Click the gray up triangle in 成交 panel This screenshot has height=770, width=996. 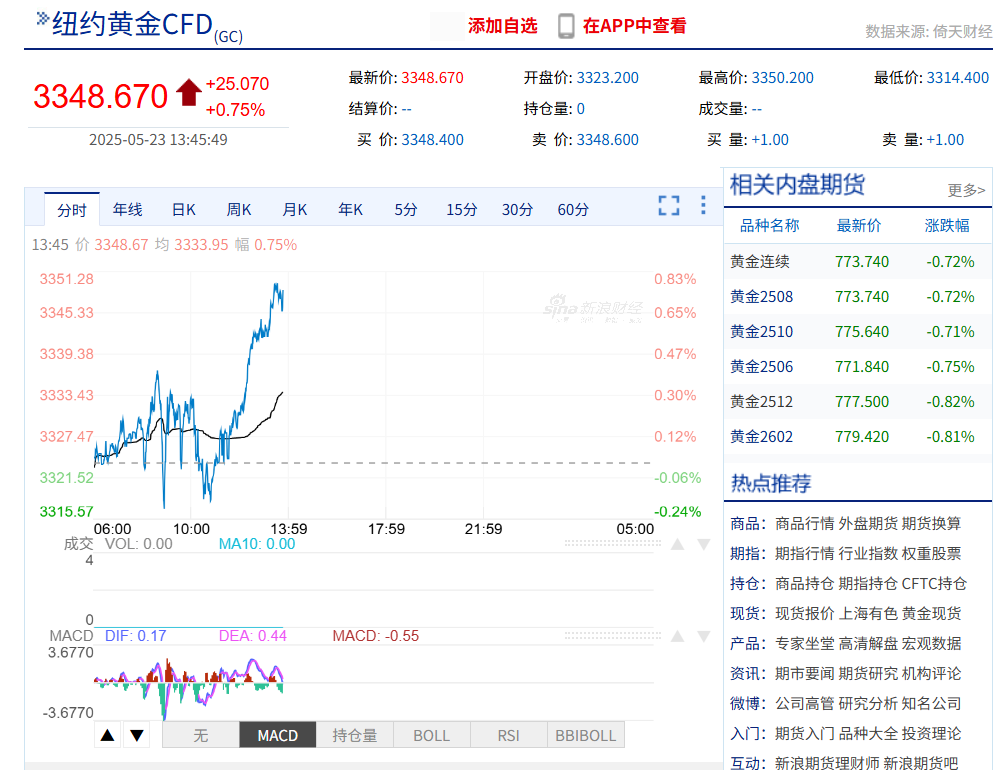tap(678, 544)
